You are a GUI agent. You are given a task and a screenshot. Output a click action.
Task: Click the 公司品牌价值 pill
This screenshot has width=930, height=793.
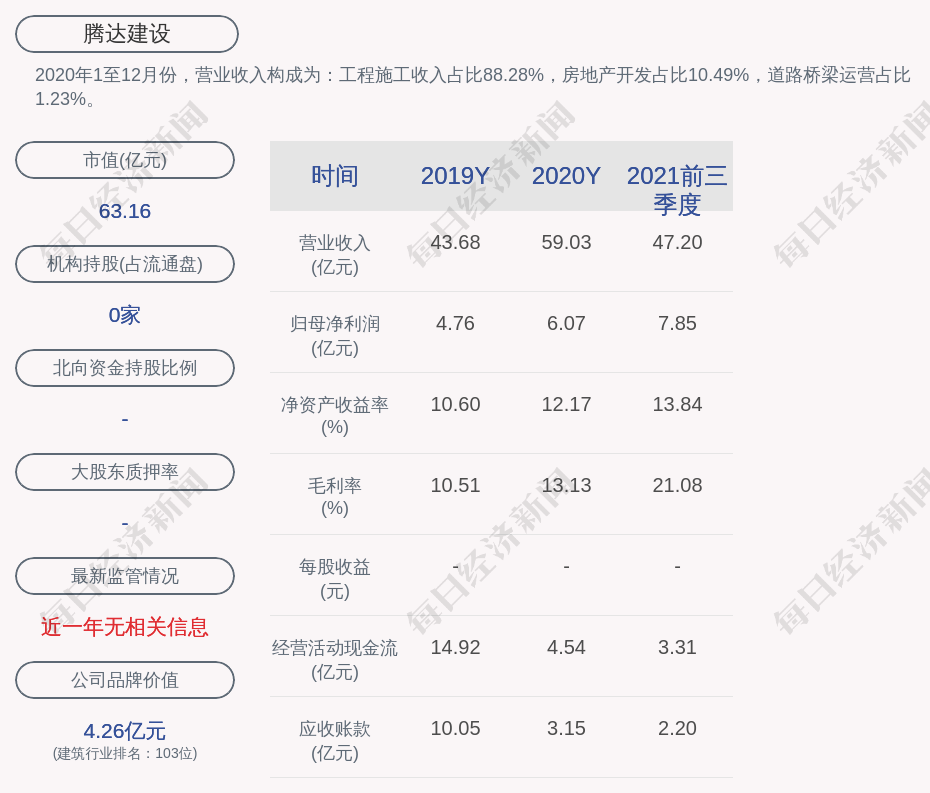pyautogui.click(x=125, y=680)
